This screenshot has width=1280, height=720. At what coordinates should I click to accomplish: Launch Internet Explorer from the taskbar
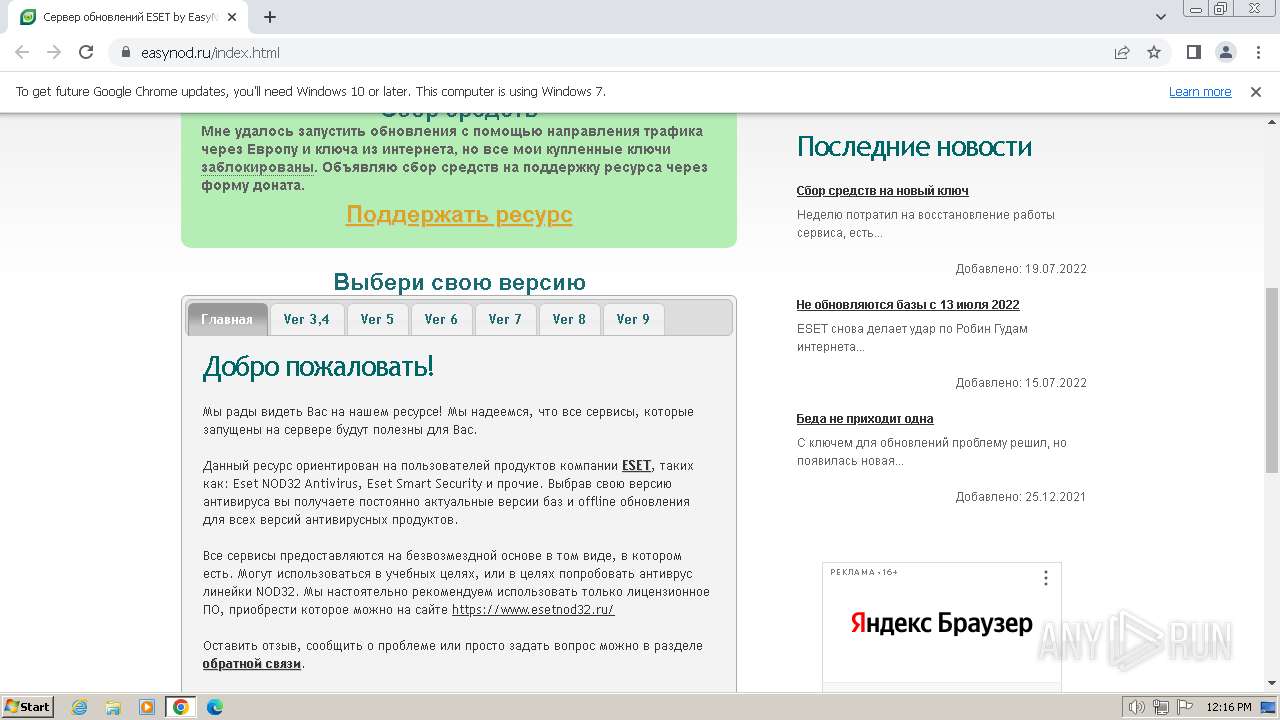click(x=79, y=707)
